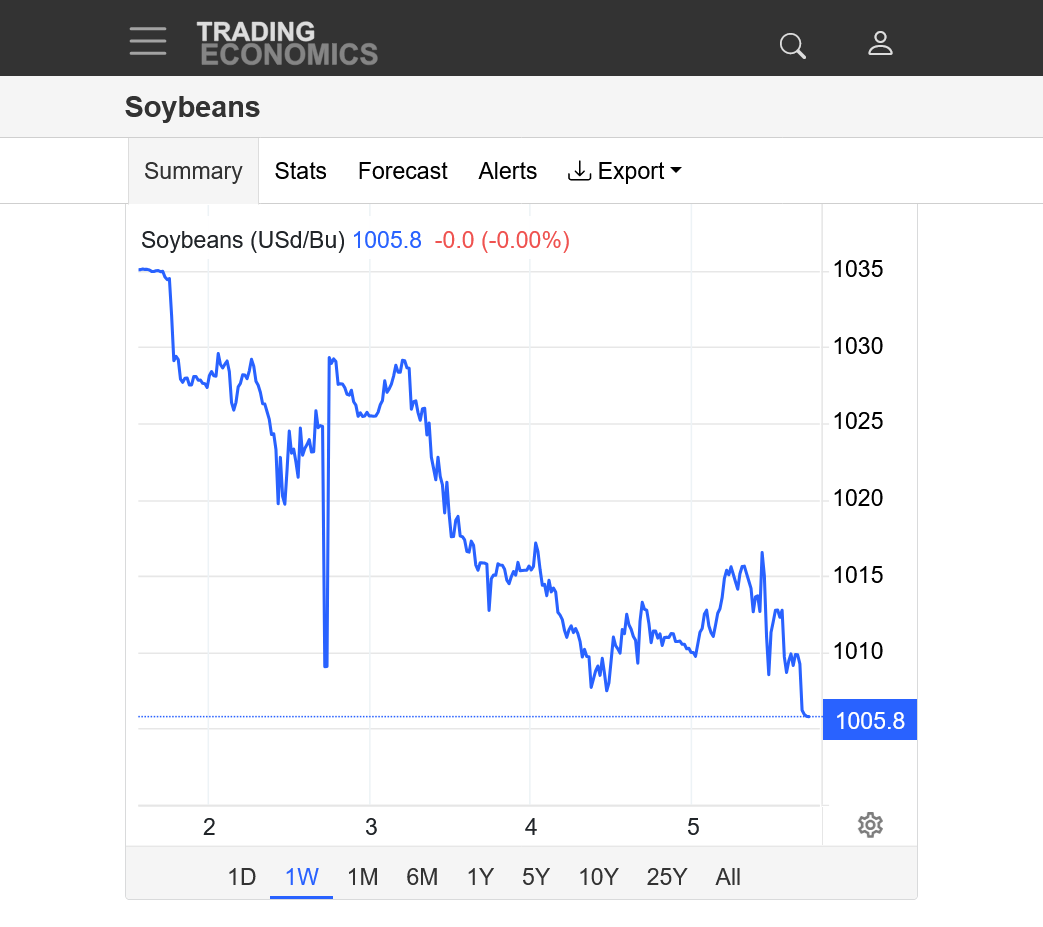Open the user account icon
This screenshot has height=927, width=1043.
[x=880, y=44]
